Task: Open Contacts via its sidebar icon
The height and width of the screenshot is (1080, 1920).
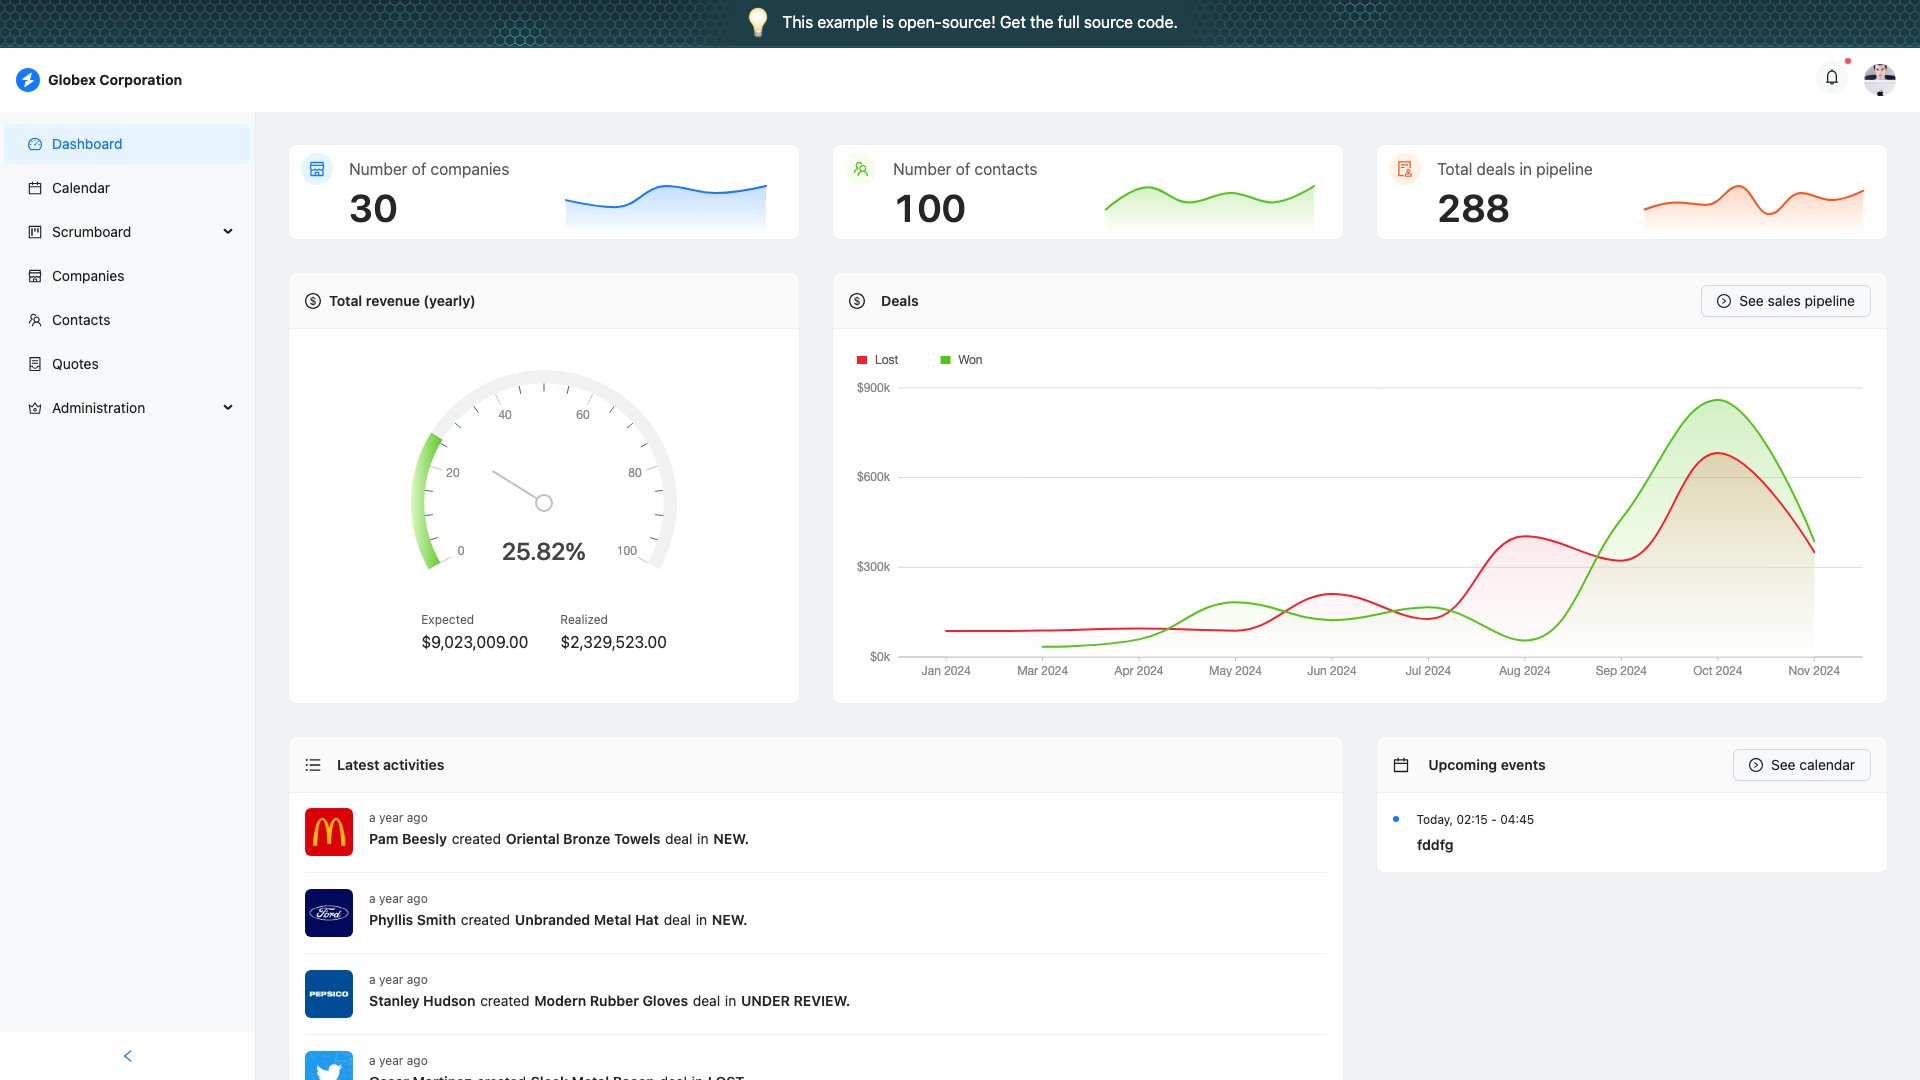Action: point(35,320)
